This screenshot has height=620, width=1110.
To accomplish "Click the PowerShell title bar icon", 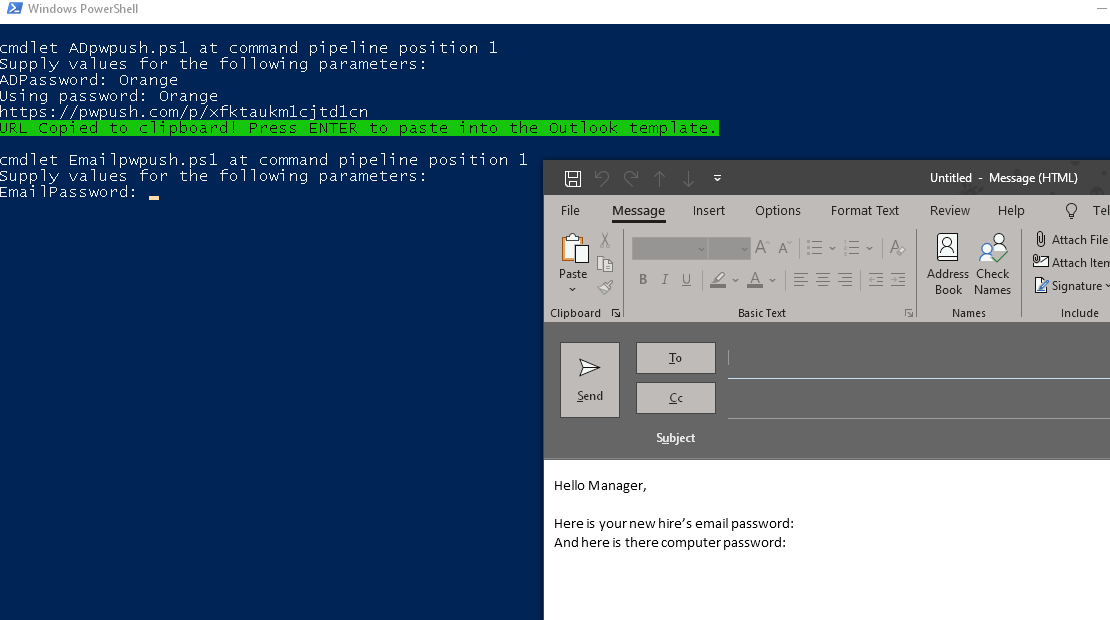I will click(x=14, y=8).
